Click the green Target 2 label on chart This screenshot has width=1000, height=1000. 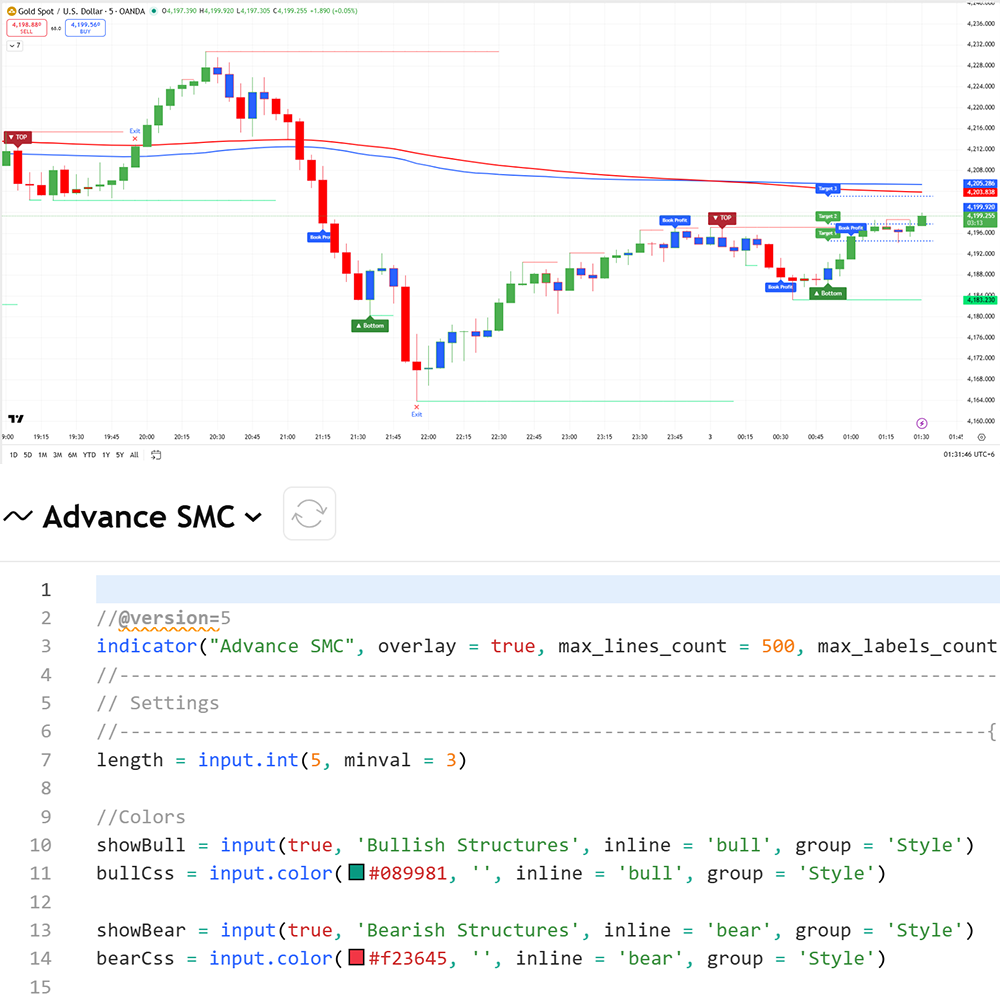coord(827,216)
